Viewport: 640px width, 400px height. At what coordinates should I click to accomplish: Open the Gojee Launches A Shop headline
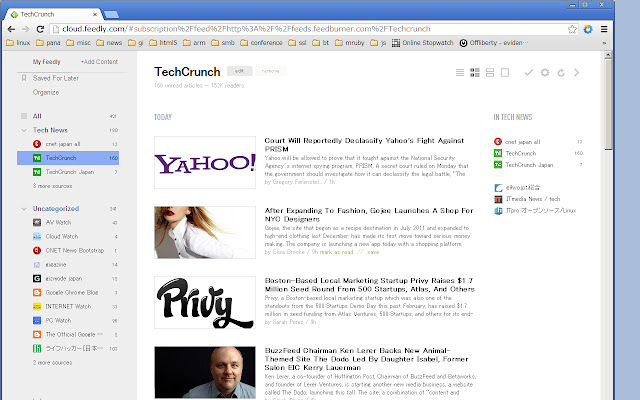click(369, 215)
